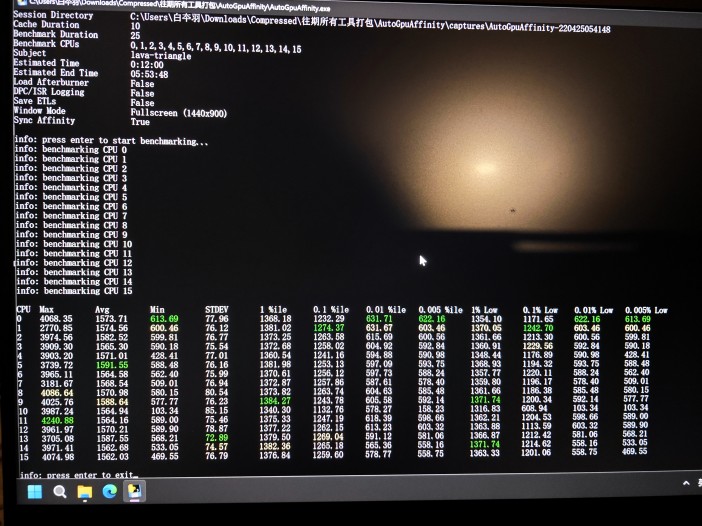This screenshot has height=526, width=702.
Task: Open File Explorer from taskbar
Action: tap(84, 492)
